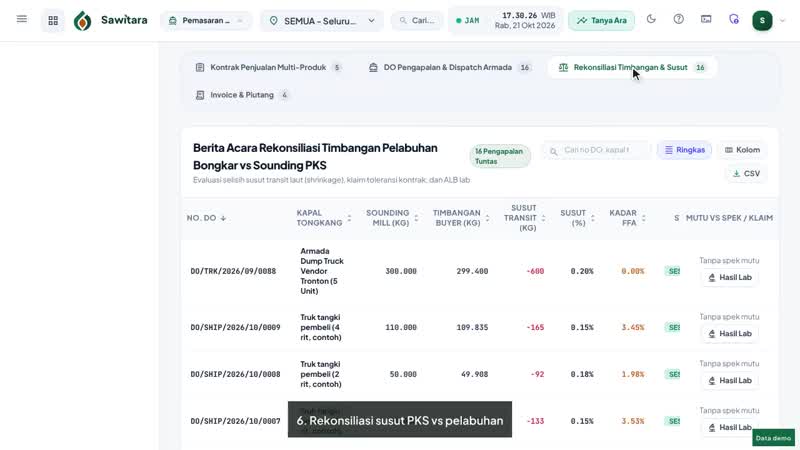Open Hasil Lab for DO/SHIP/2026/10/0008

coord(730,381)
